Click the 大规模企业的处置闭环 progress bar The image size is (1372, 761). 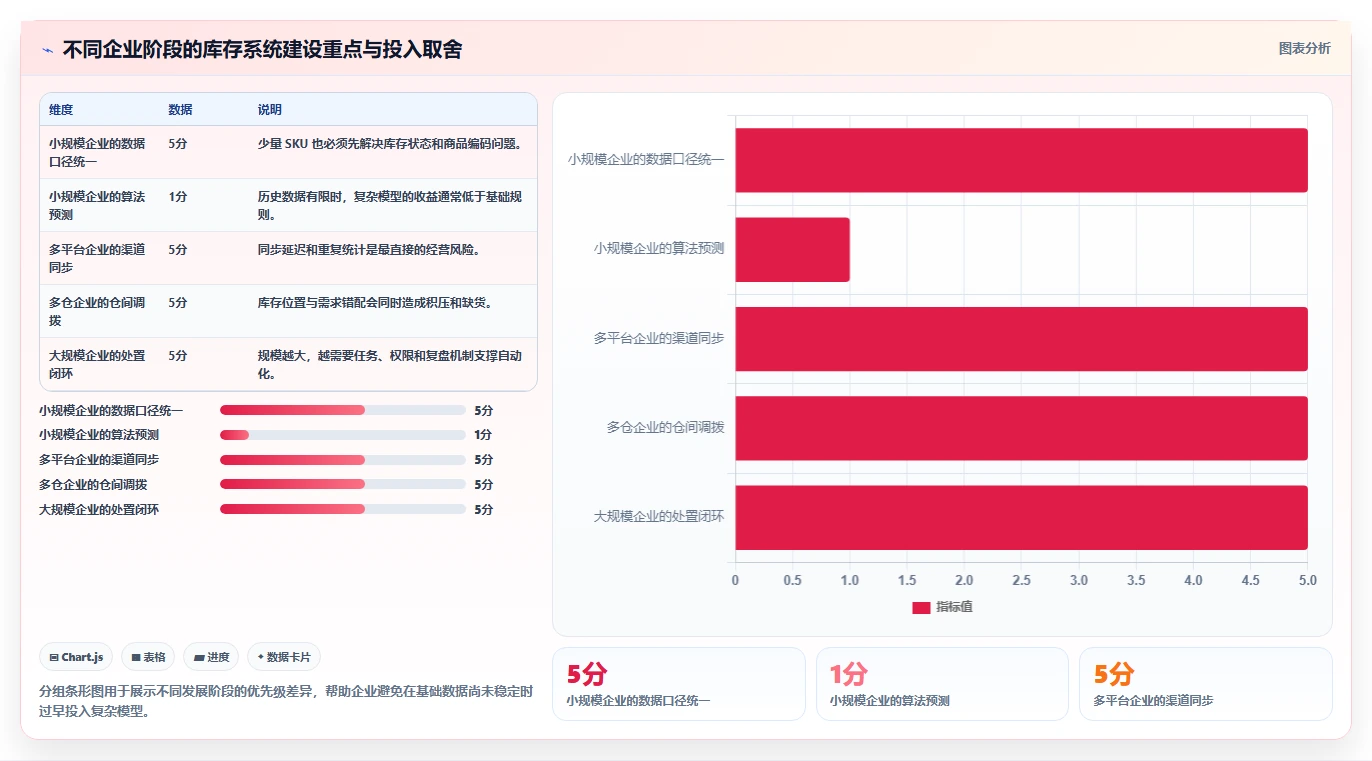(x=343, y=509)
